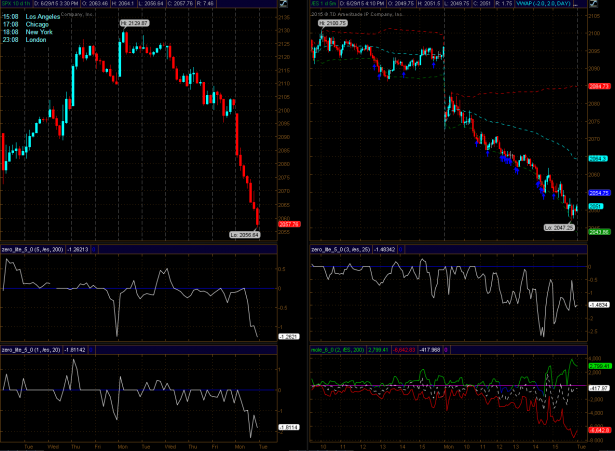The width and height of the screenshot is (615, 451).
Task: Select the red -6,642.8 mole value tag
Action: (598, 431)
